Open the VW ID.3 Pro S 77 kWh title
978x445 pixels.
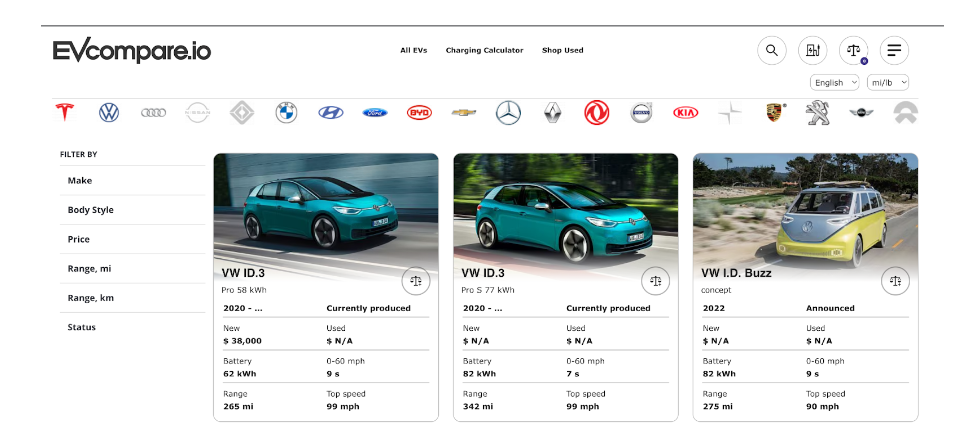[483, 273]
